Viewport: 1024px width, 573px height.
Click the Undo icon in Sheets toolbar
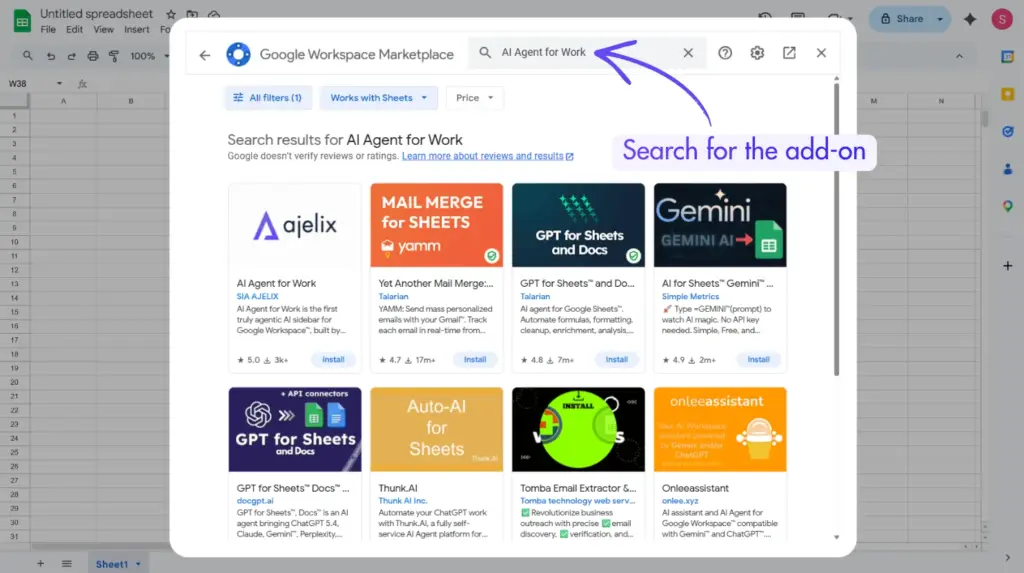pos(50,56)
